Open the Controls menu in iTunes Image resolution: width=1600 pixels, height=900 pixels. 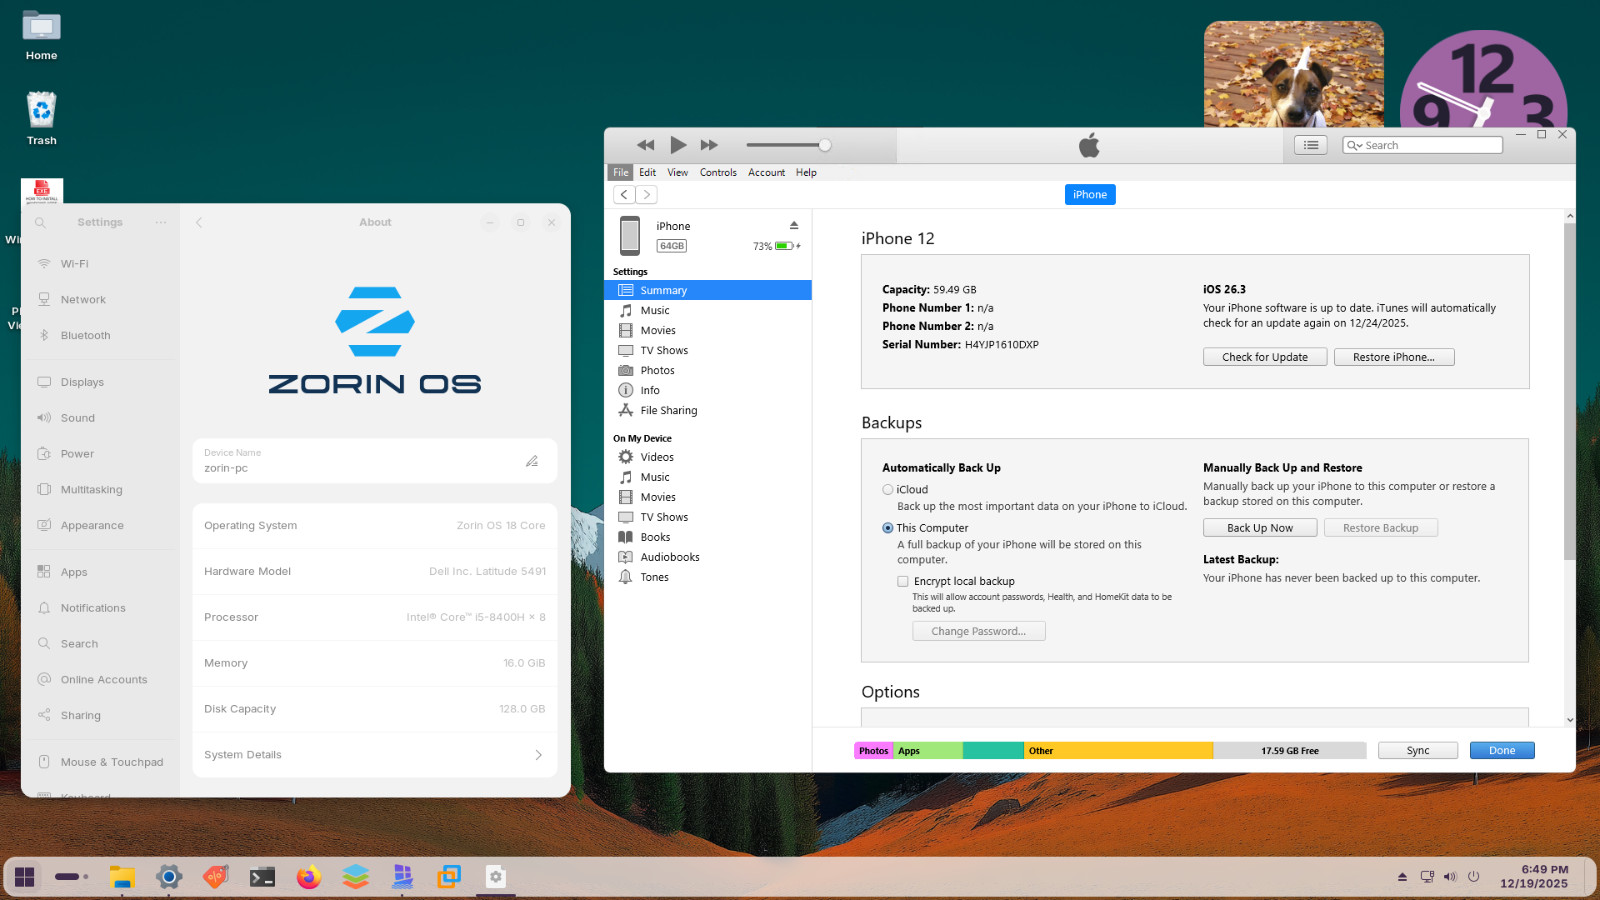pyautogui.click(x=718, y=172)
